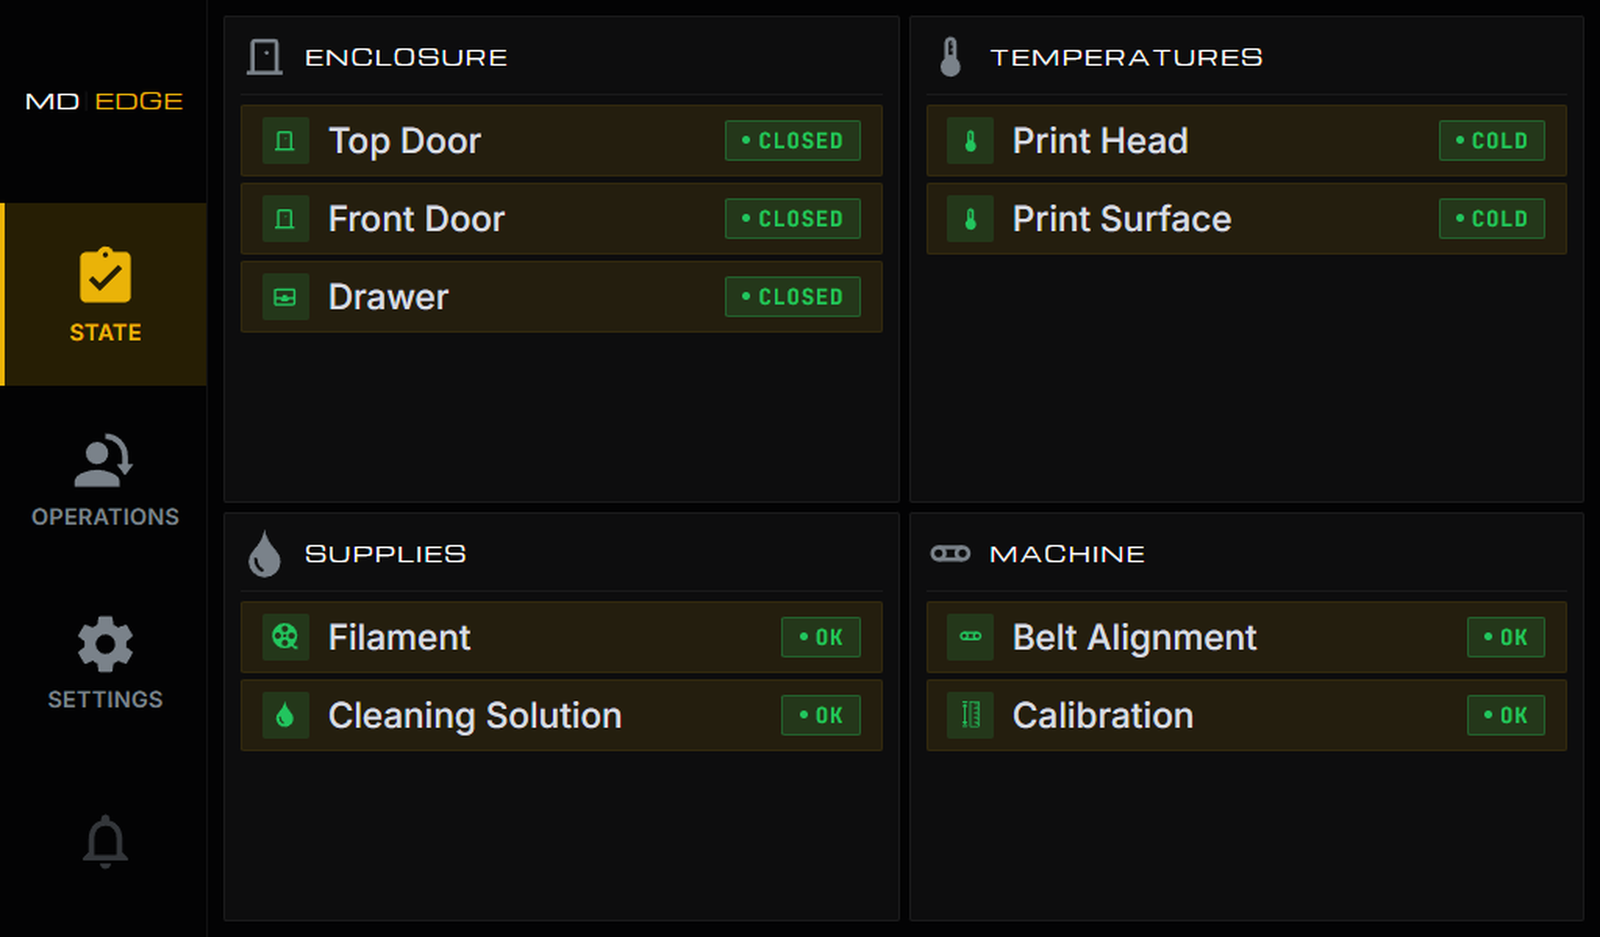
Task: Click the Filament OK status badge
Action: (820, 637)
